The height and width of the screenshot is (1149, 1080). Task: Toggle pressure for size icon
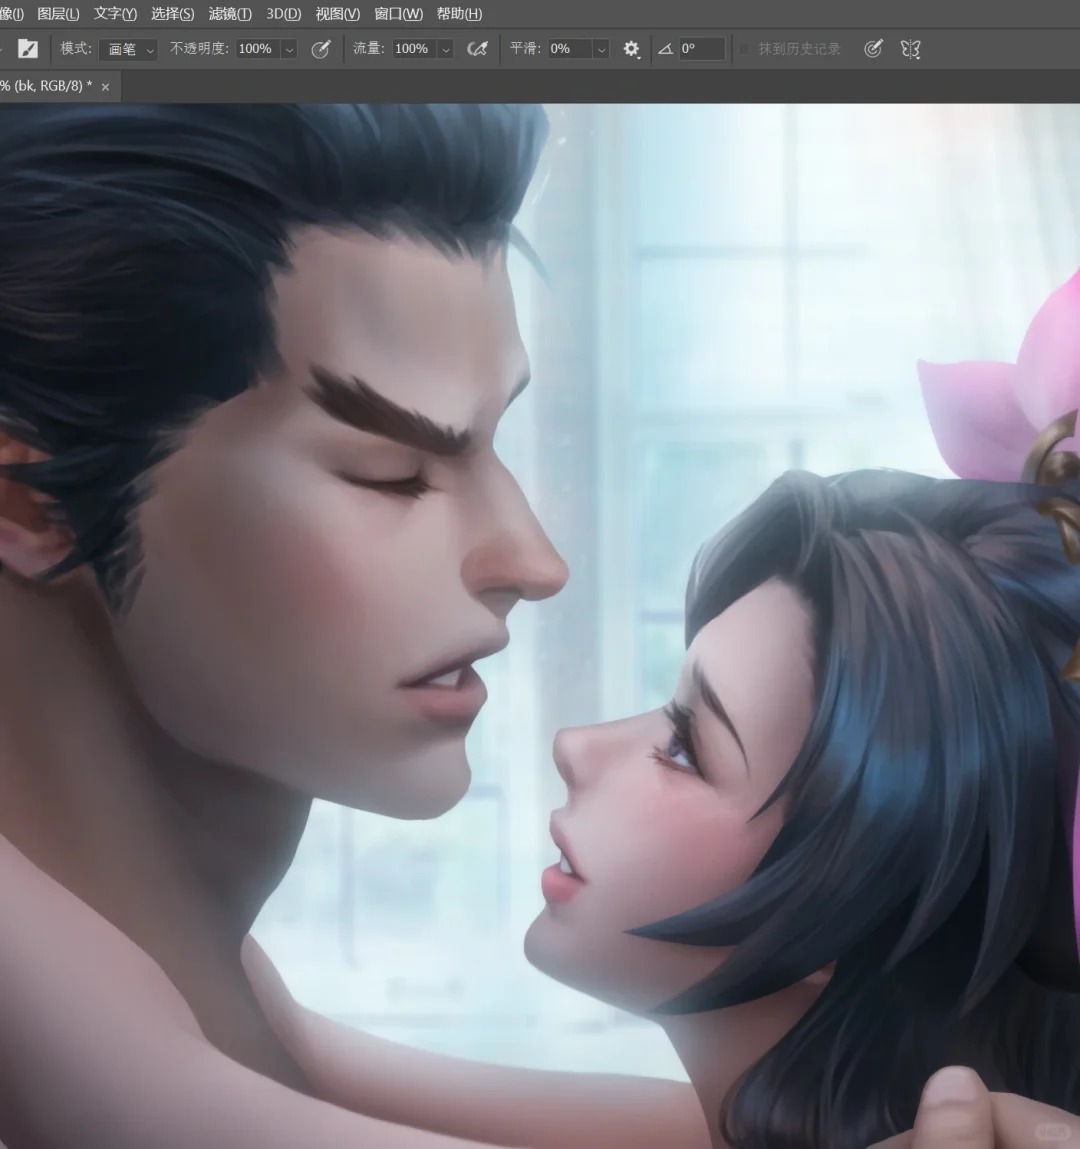coord(873,49)
